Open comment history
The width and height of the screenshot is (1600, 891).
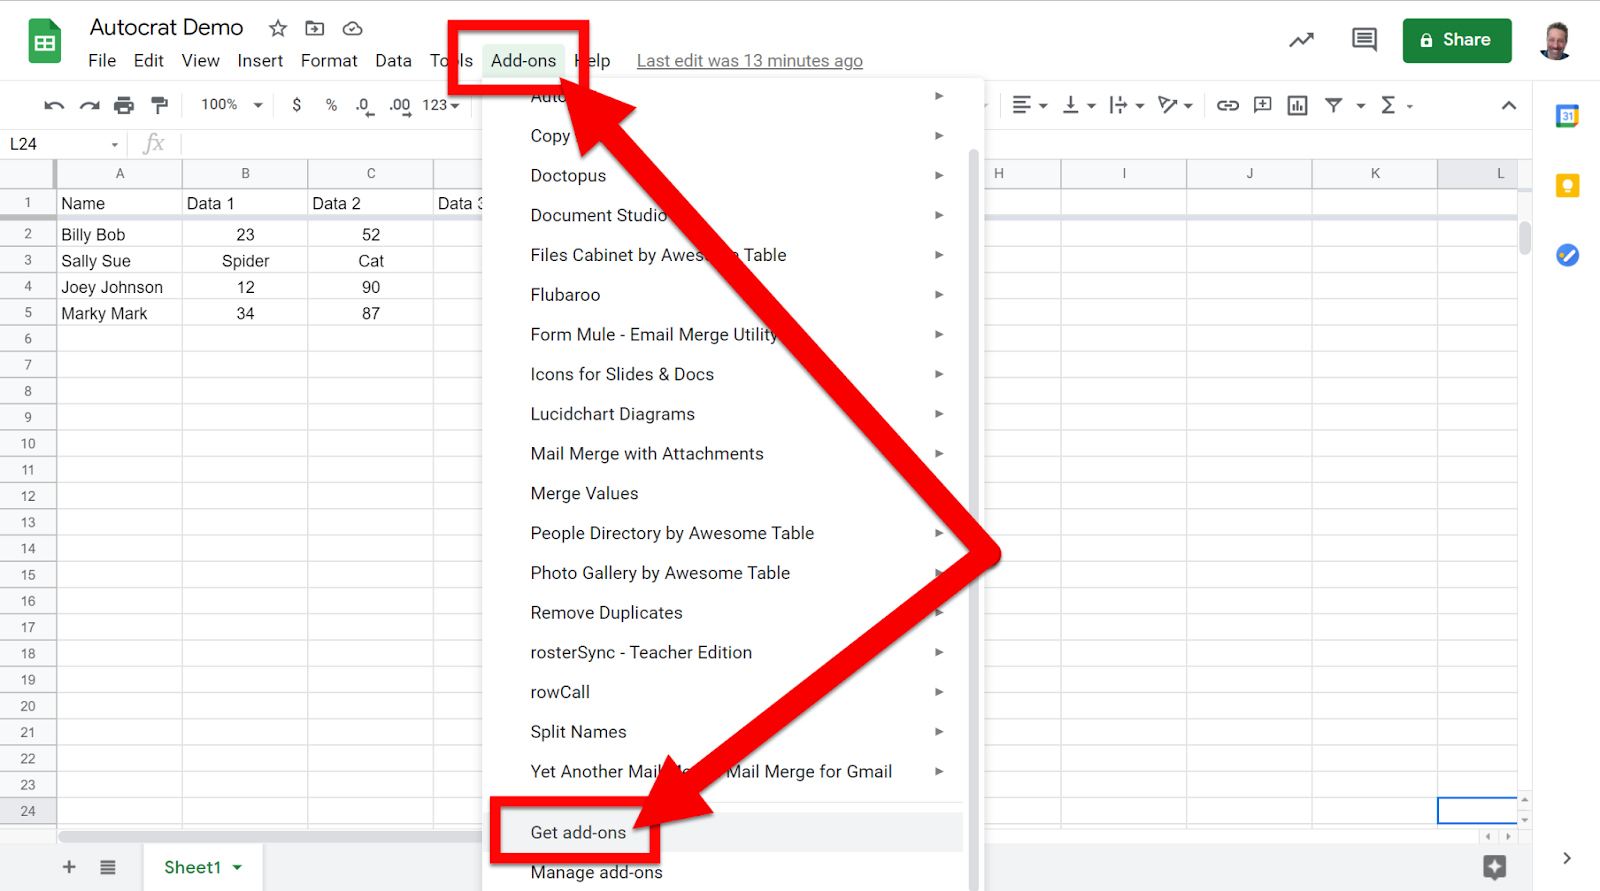(x=1364, y=40)
